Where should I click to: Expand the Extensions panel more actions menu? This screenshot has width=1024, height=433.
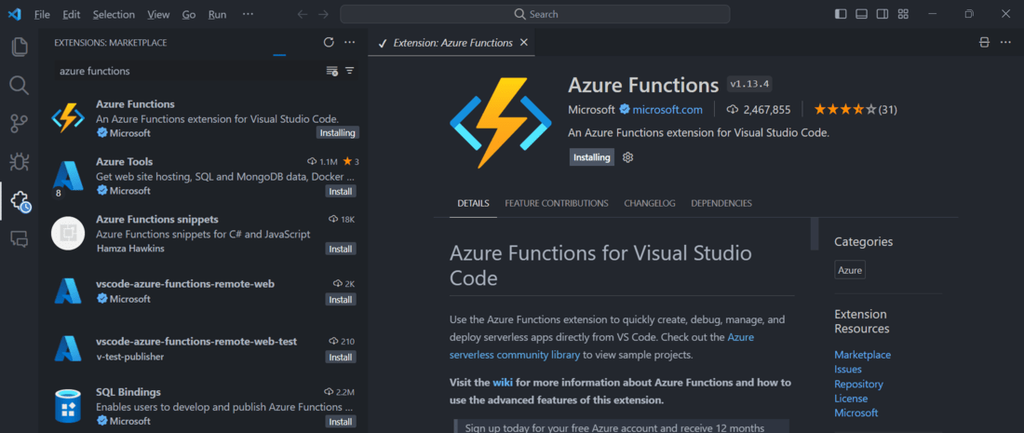[x=349, y=42]
